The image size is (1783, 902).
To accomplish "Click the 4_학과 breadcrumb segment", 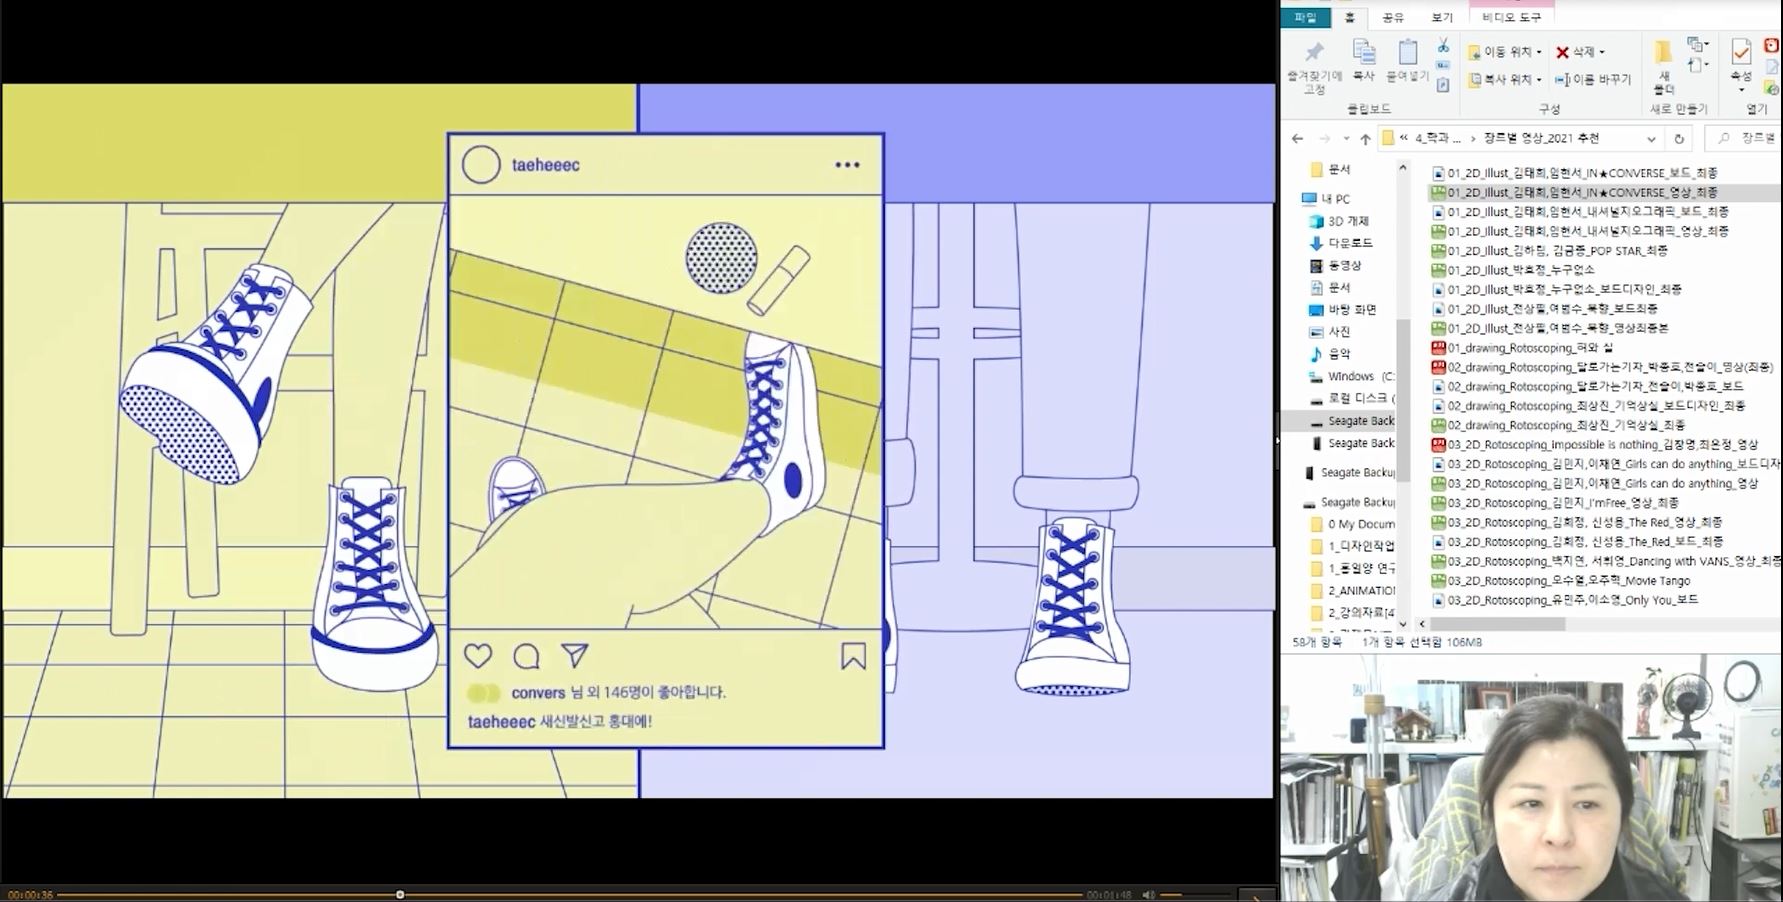I will point(1439,139).
